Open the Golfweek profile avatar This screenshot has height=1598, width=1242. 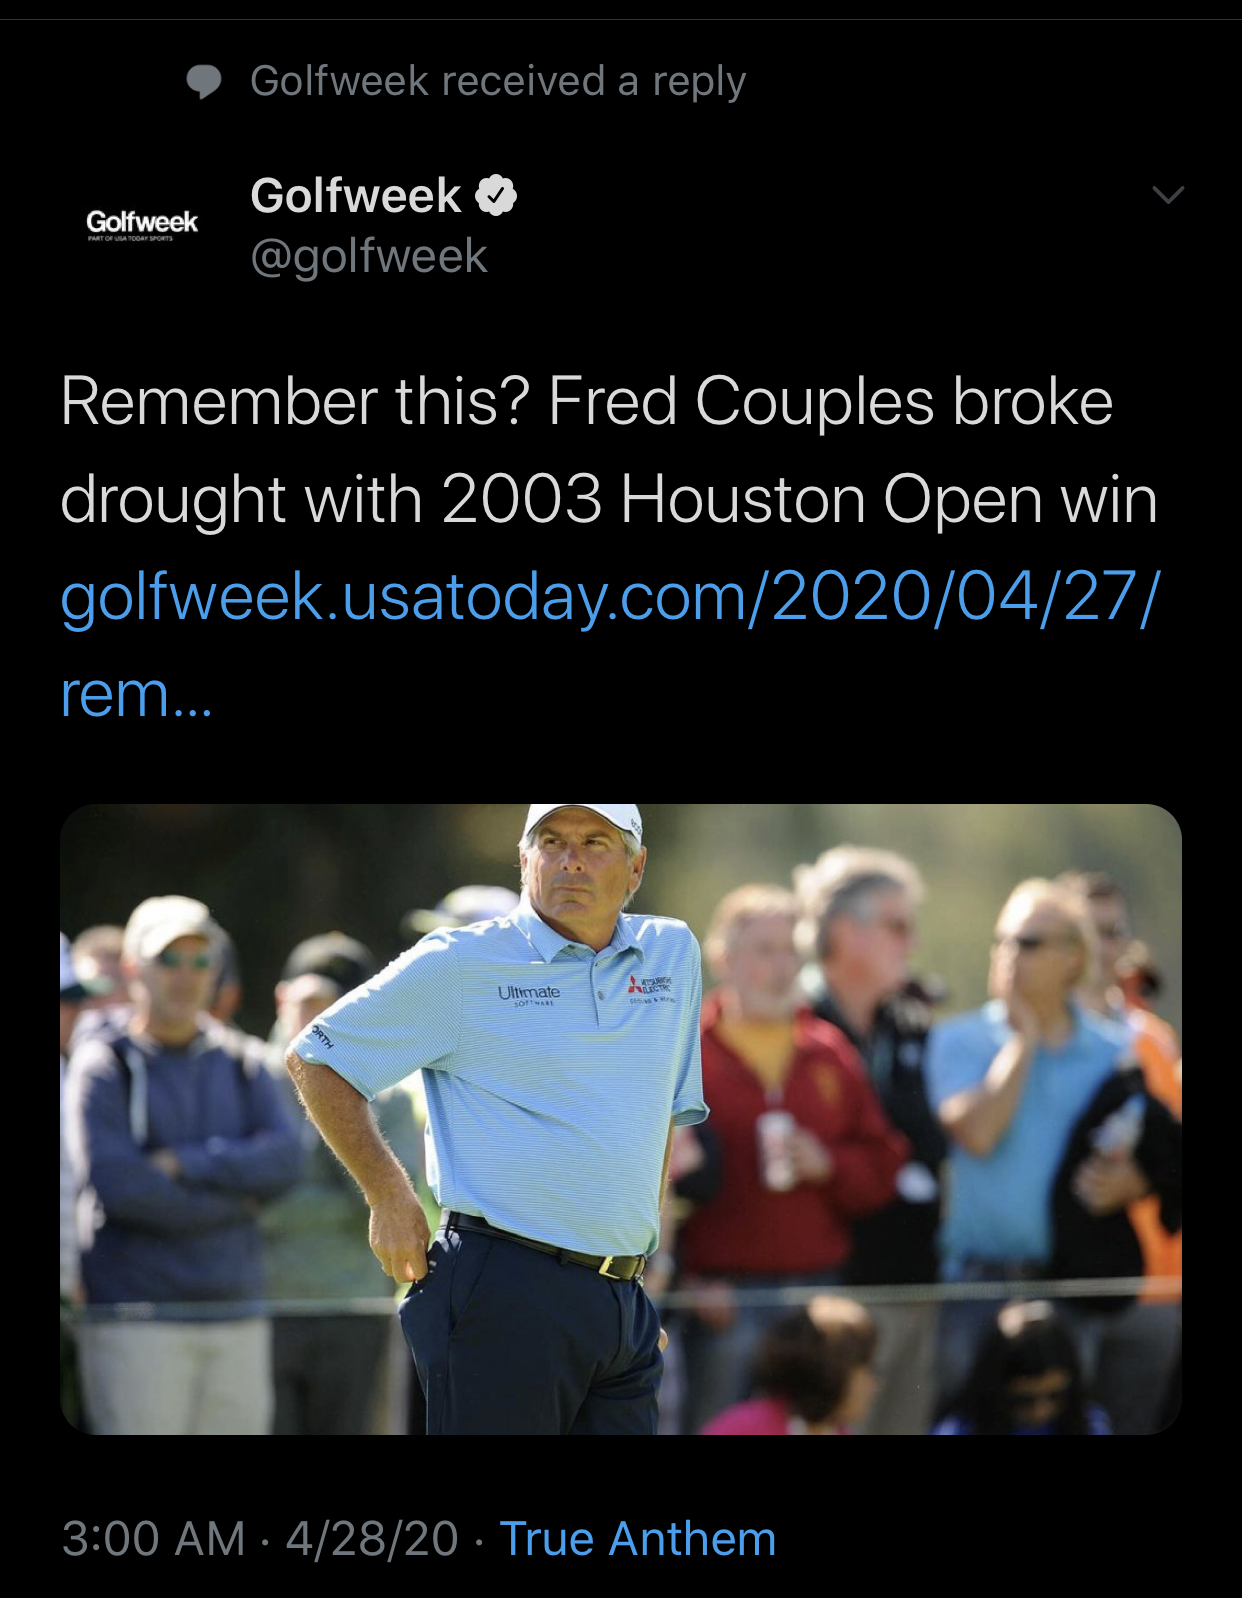142,224
